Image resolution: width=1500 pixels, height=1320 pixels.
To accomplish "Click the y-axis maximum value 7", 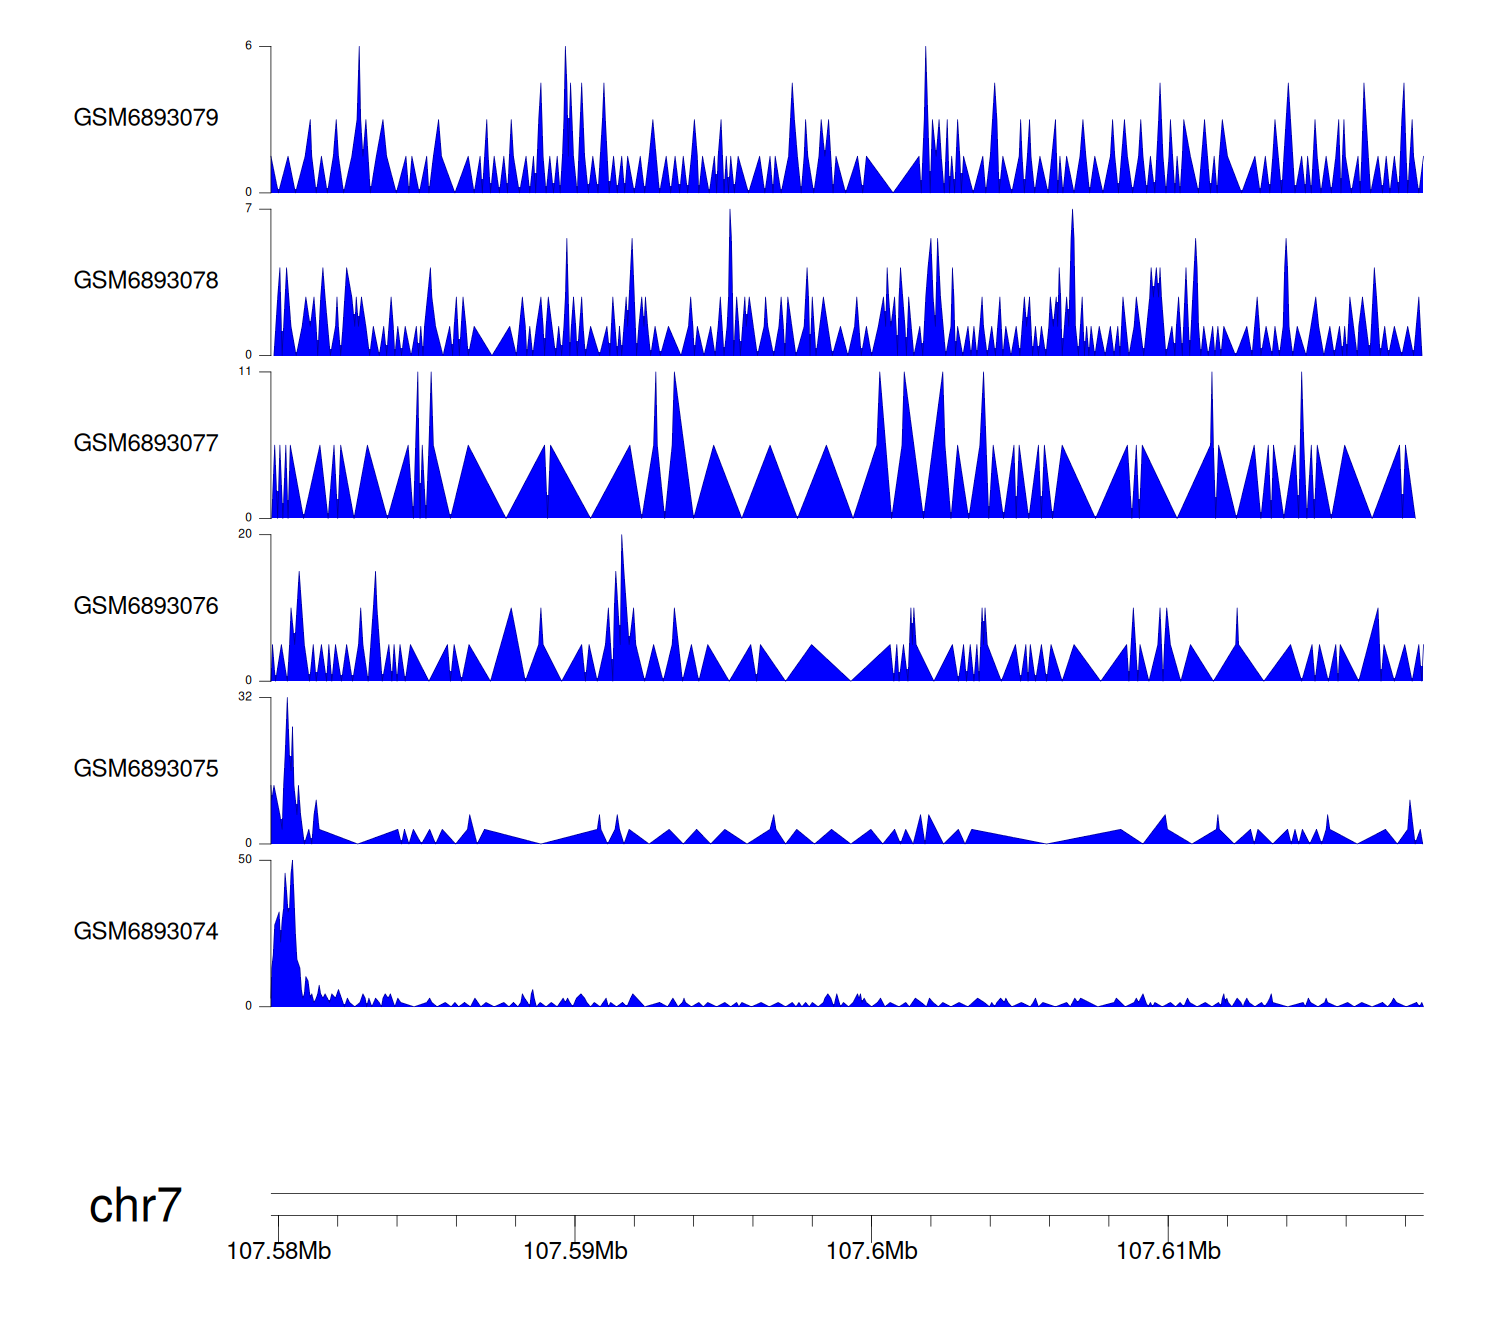I will (249, 209).
